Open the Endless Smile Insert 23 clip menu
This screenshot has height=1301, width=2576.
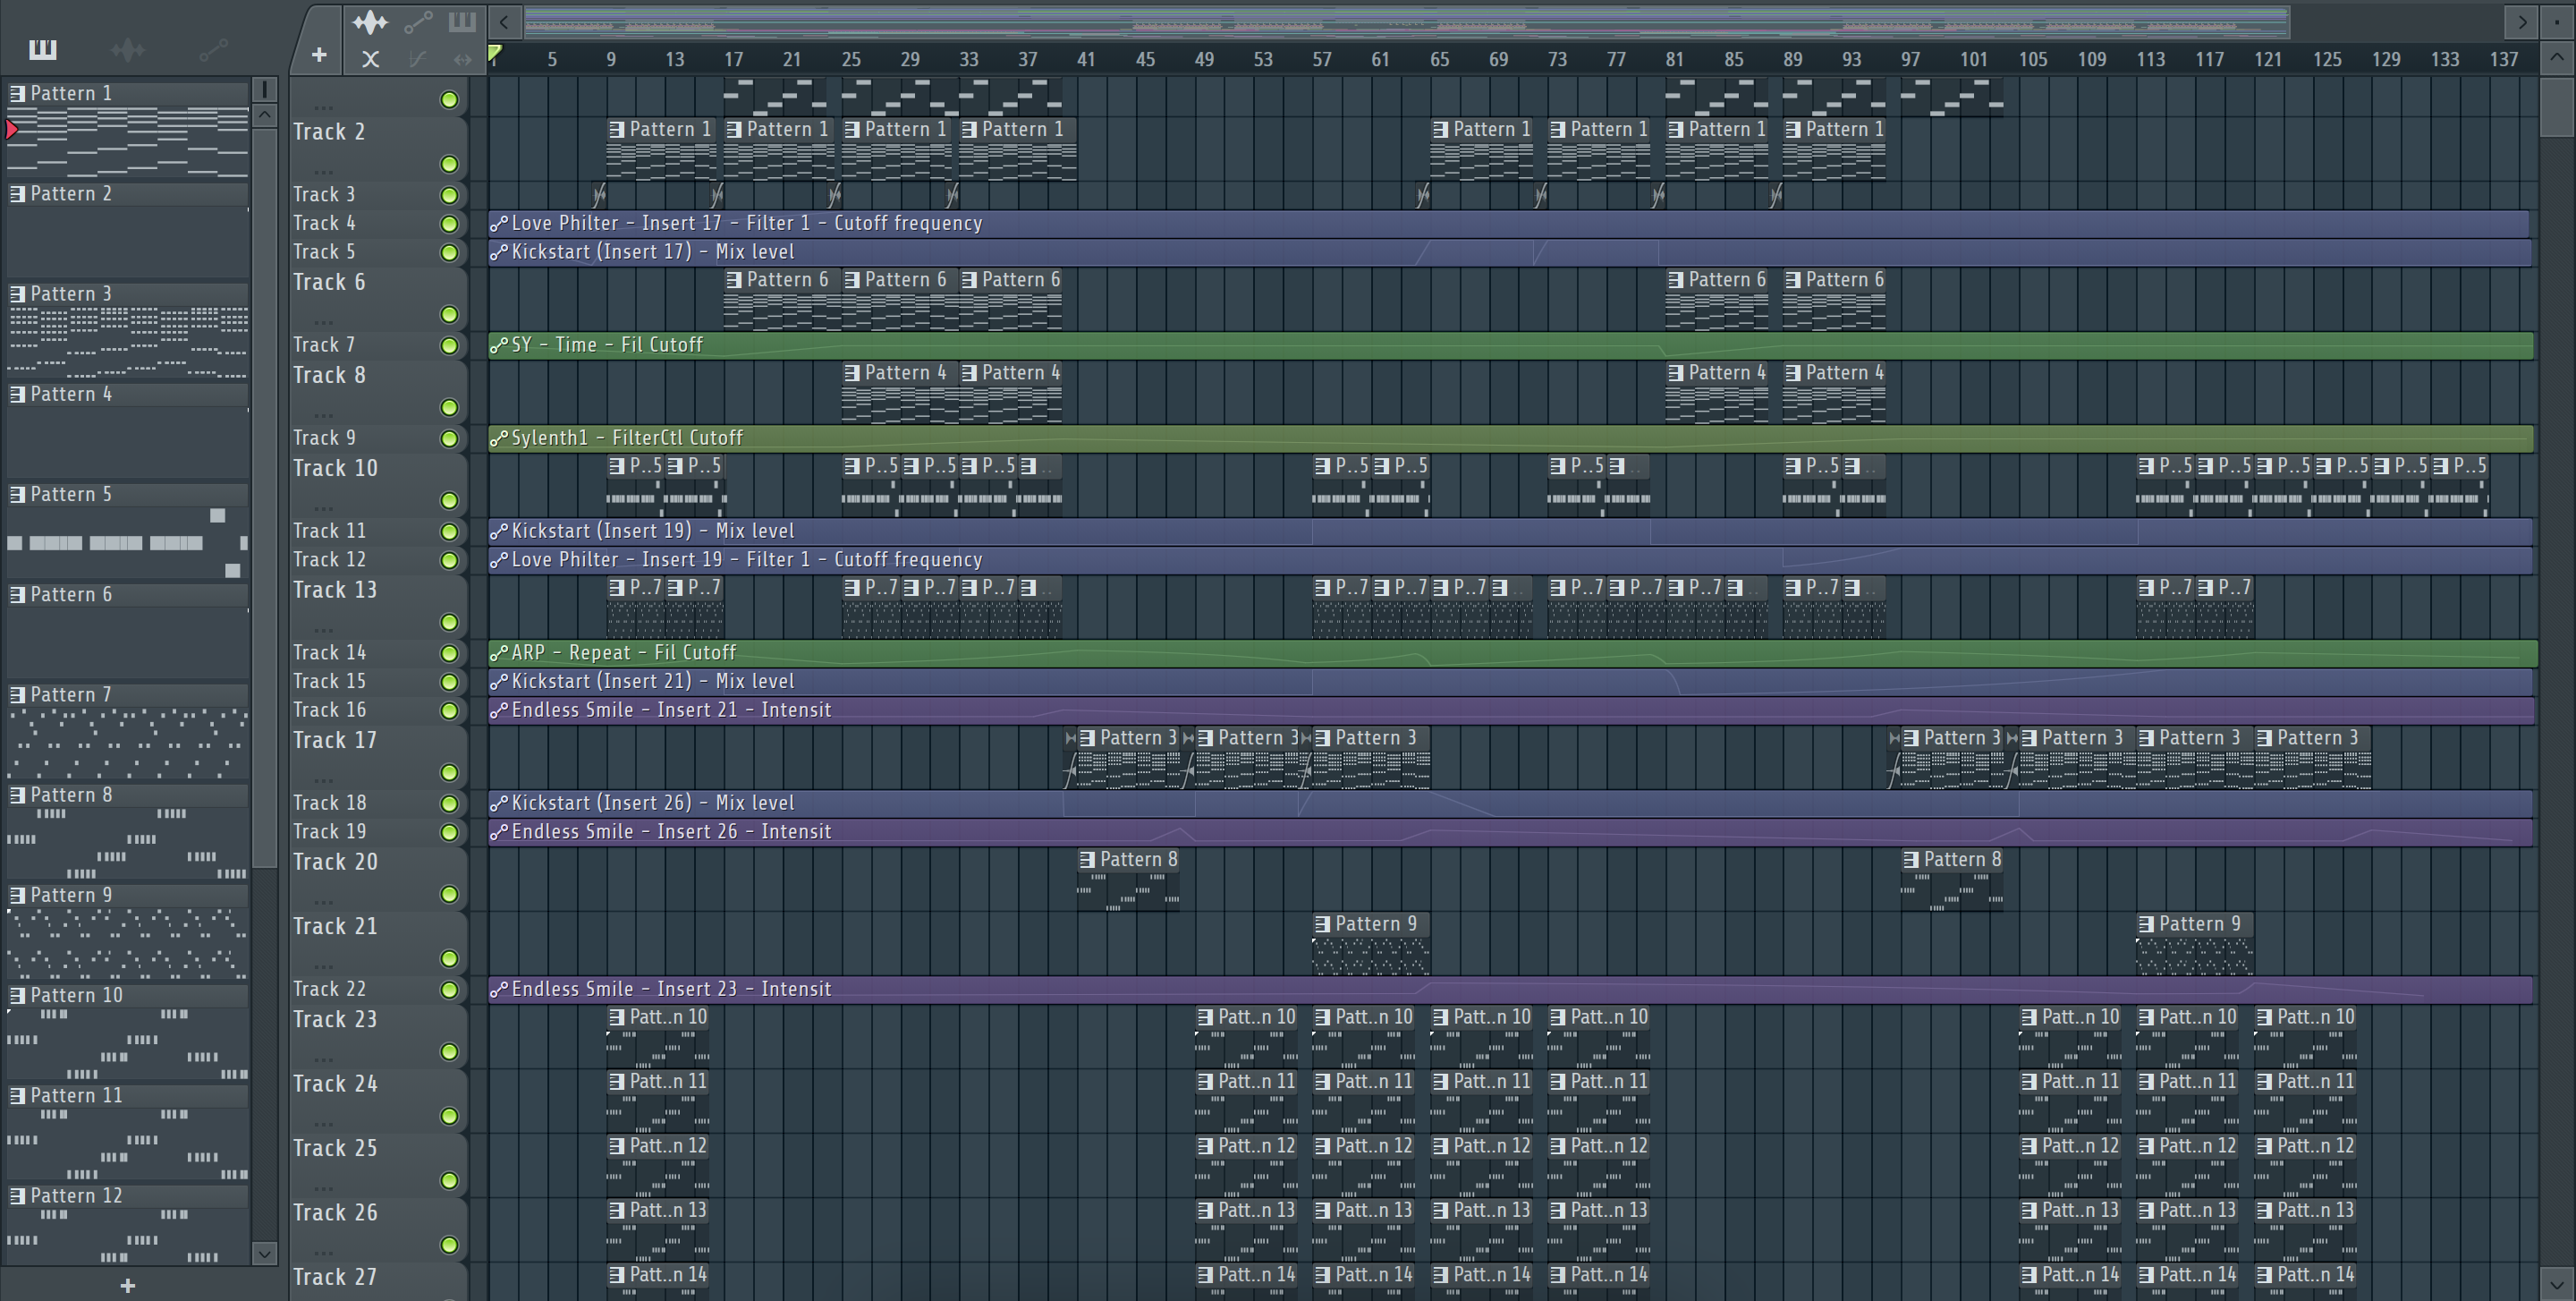coord(499,989)
